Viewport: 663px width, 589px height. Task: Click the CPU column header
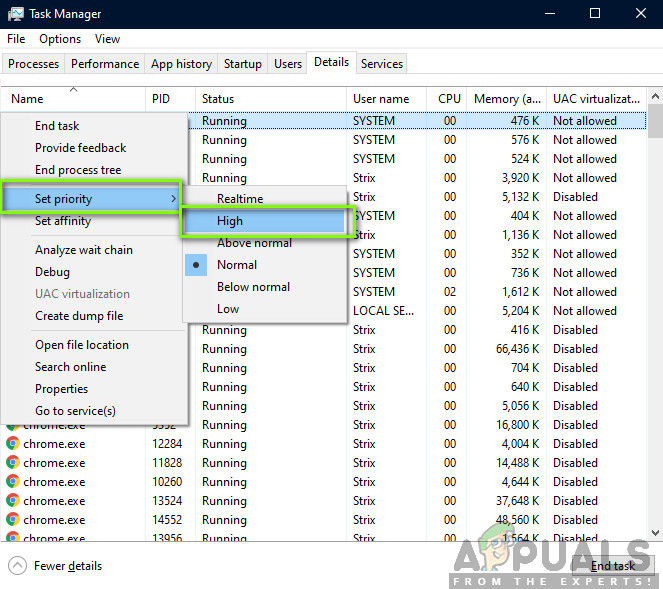449,99
